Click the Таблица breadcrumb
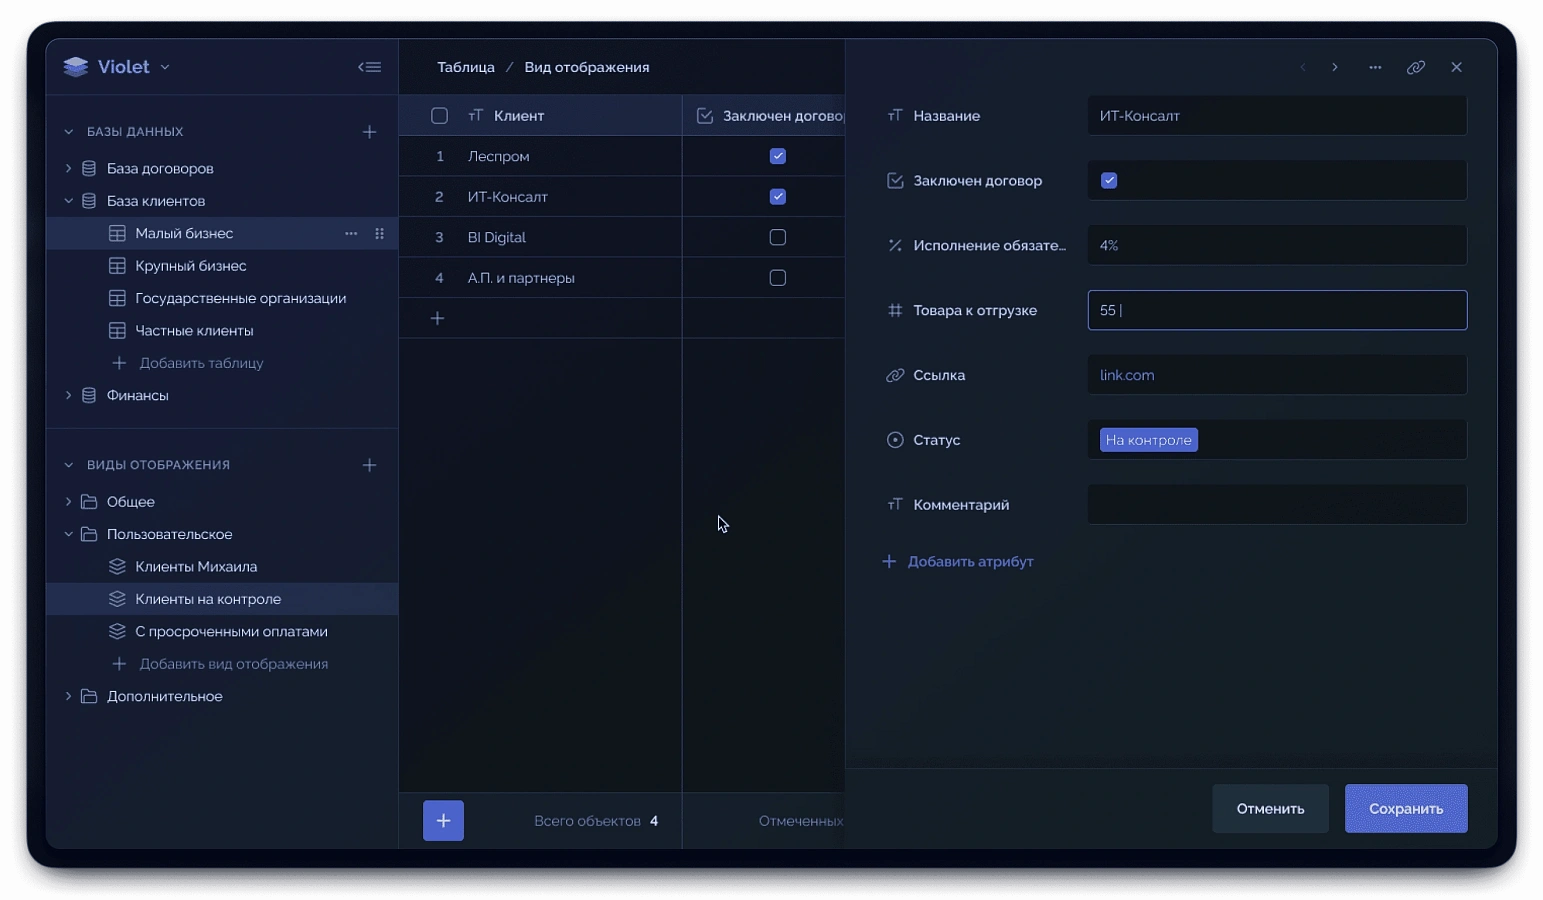Viewport: 1543px width, 900px height. pyautogui.click(x=466, y=67)
